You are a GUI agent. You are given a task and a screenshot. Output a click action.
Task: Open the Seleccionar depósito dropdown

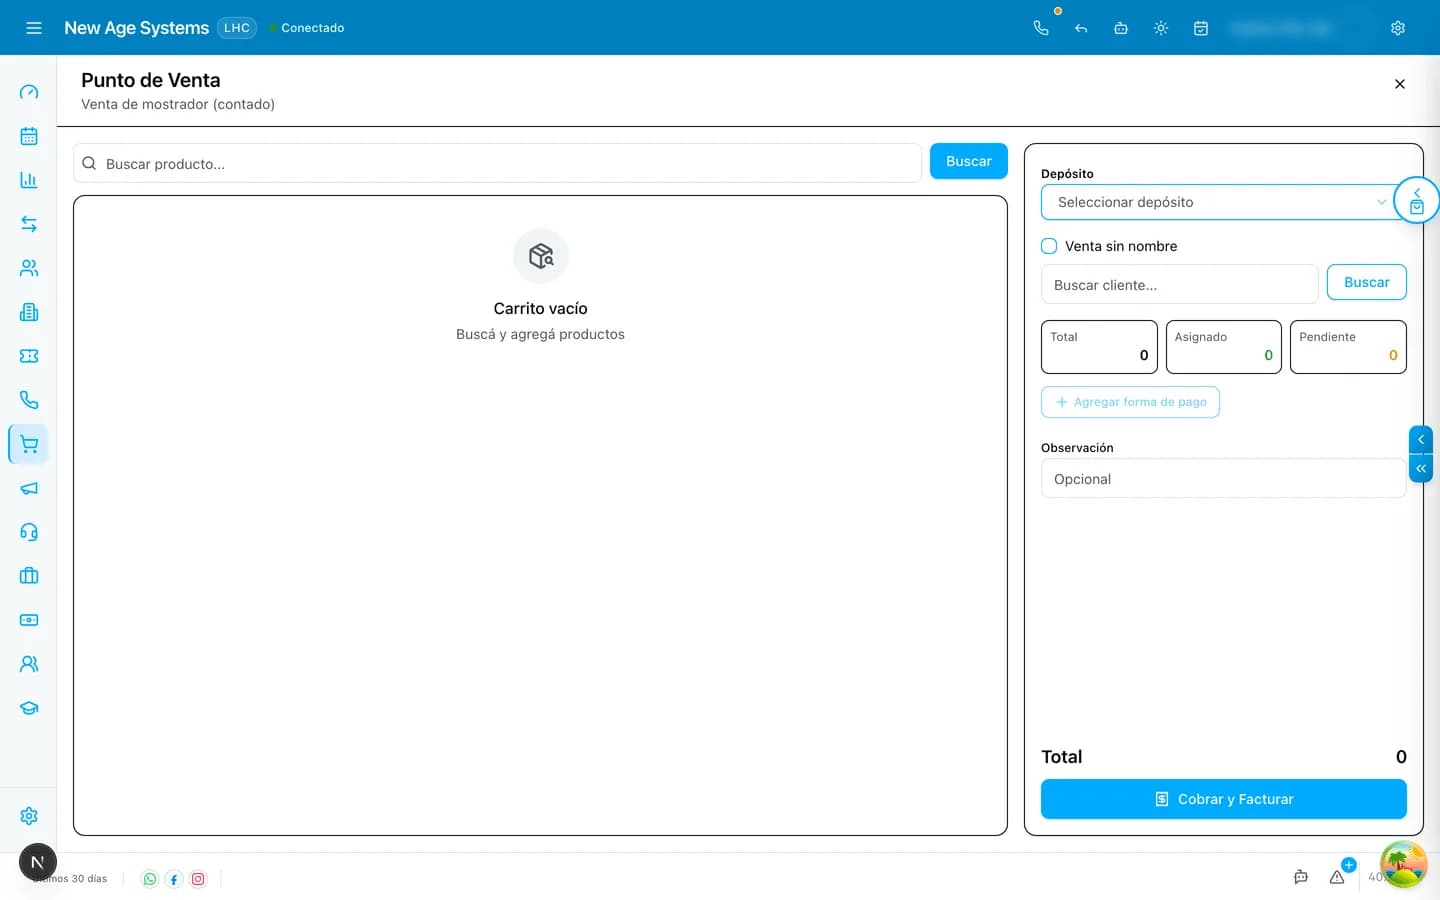tap(1219, 202)
